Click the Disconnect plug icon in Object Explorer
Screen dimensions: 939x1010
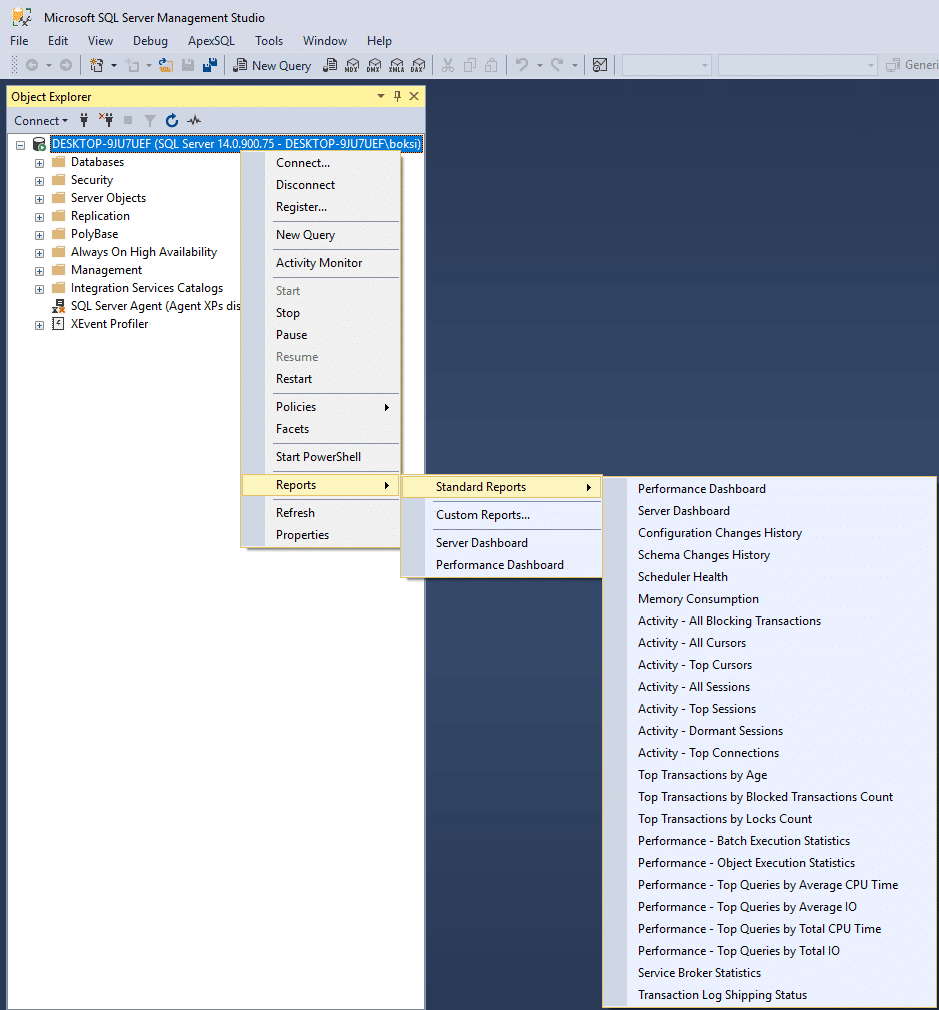[x=106, y=121]
